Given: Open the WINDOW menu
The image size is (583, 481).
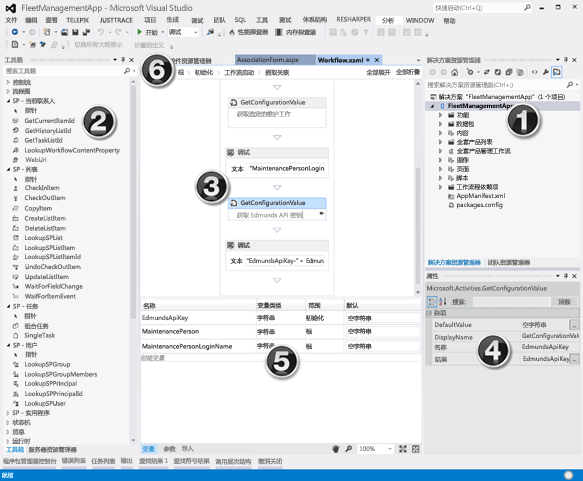Looking at the screenshot, I should tap(420, 20).
